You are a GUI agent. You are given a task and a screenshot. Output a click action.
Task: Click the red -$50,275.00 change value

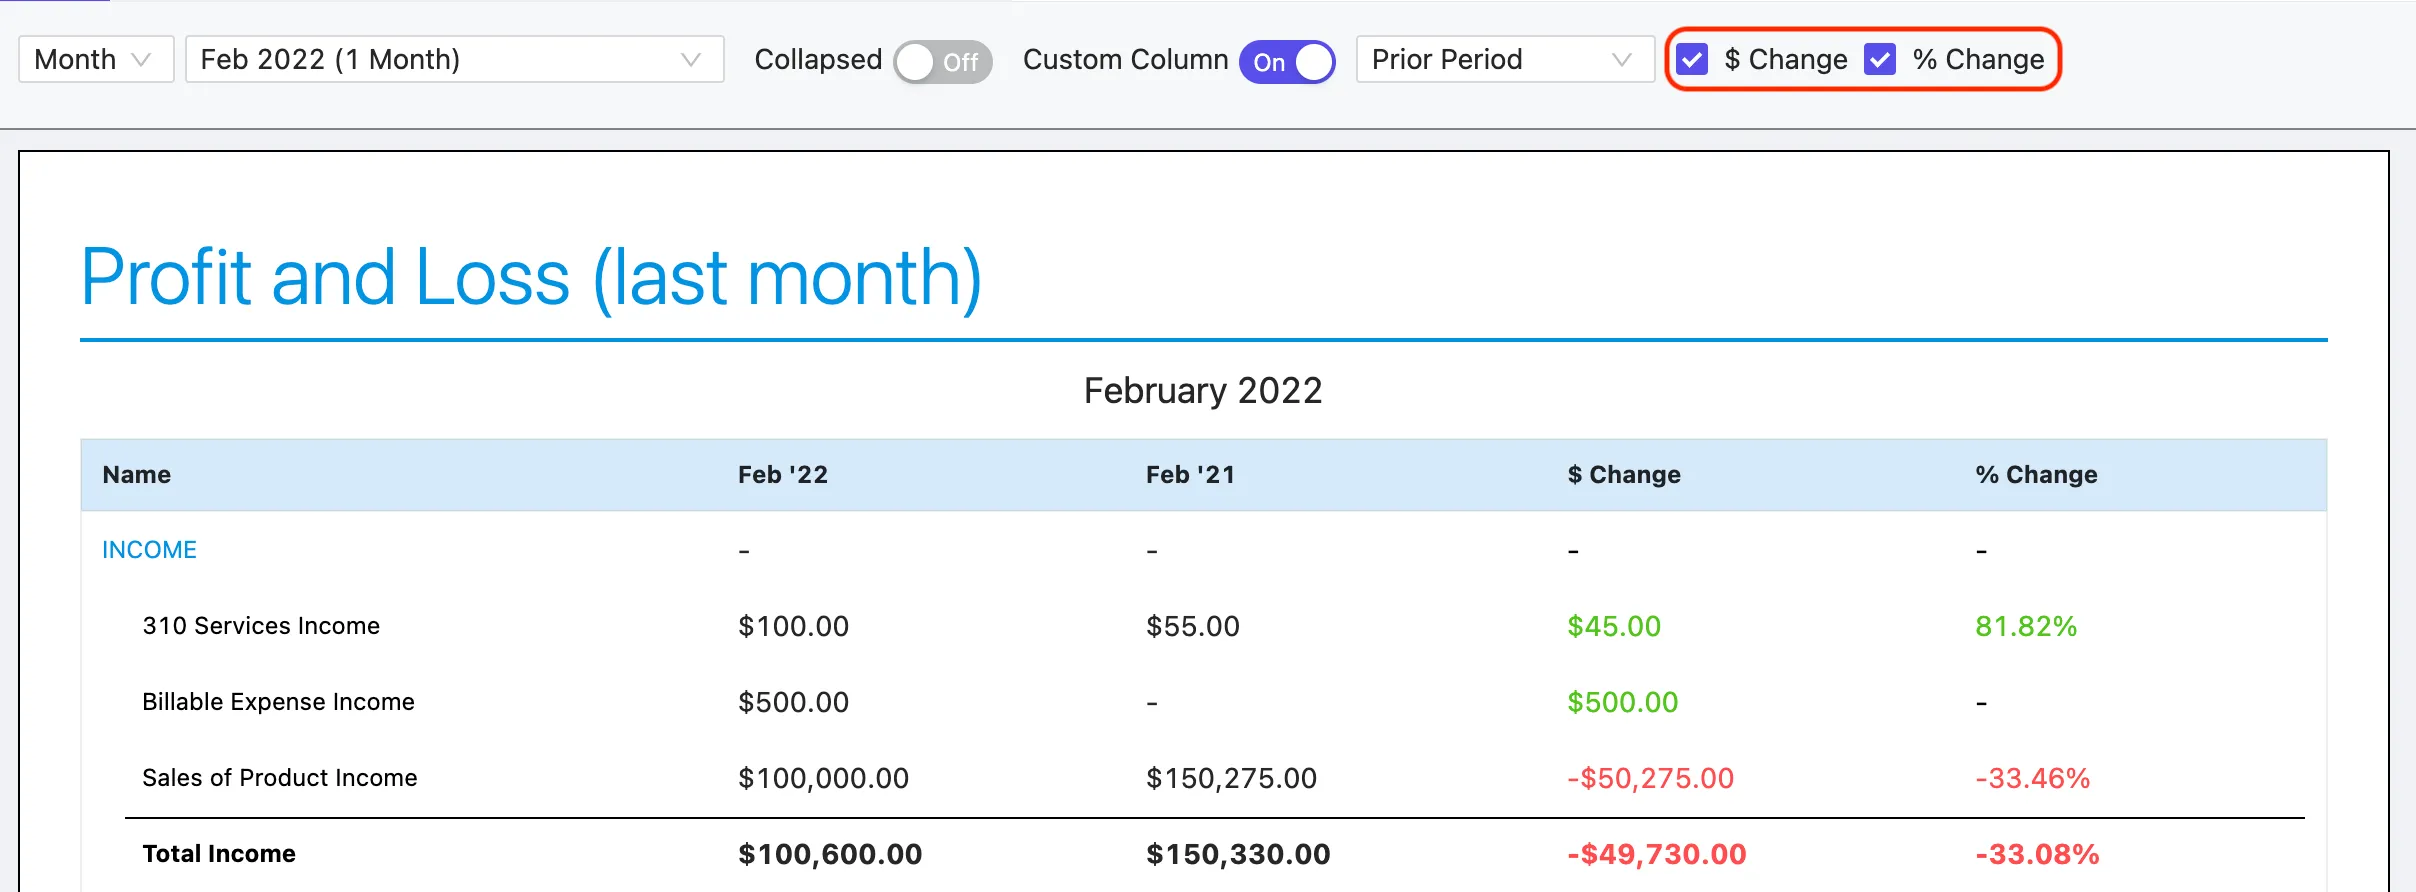click(x=1650, y=778)
